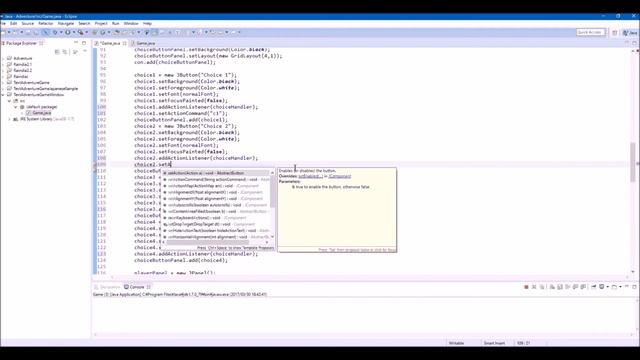640x360 pixels.
Task: Follow the setEnabled link in Javadoc popup
Action: (311, 176)
